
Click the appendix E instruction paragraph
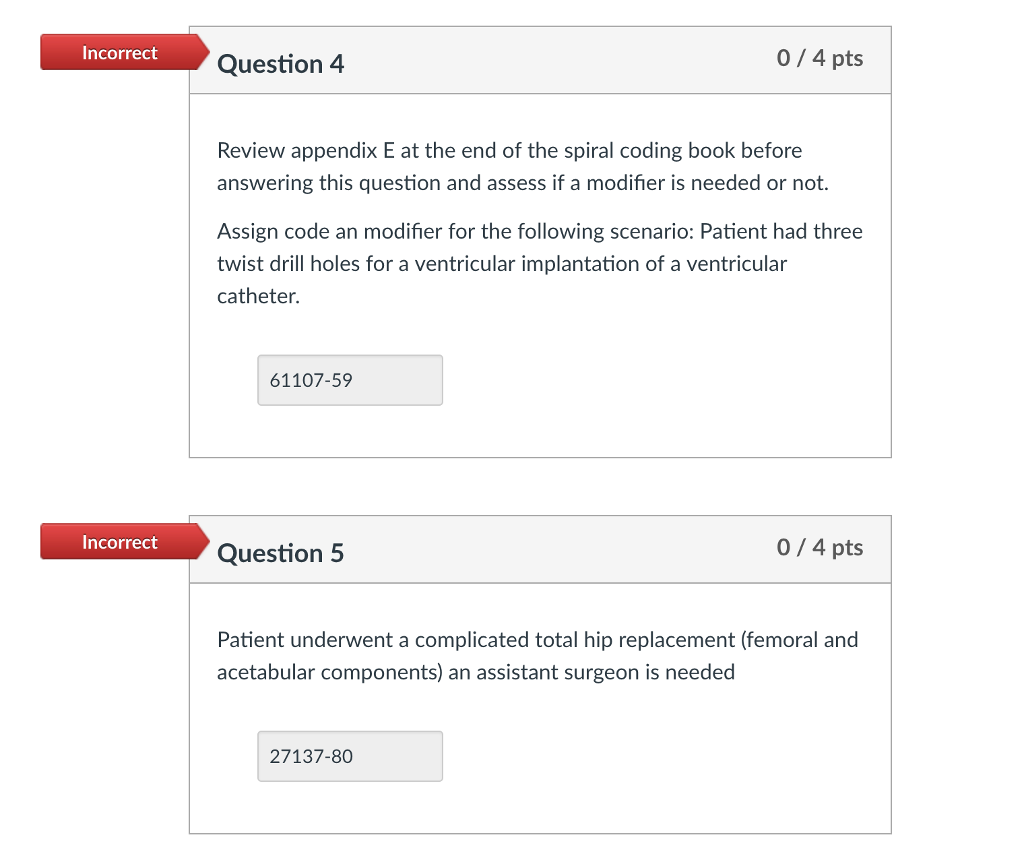(509, 166)
